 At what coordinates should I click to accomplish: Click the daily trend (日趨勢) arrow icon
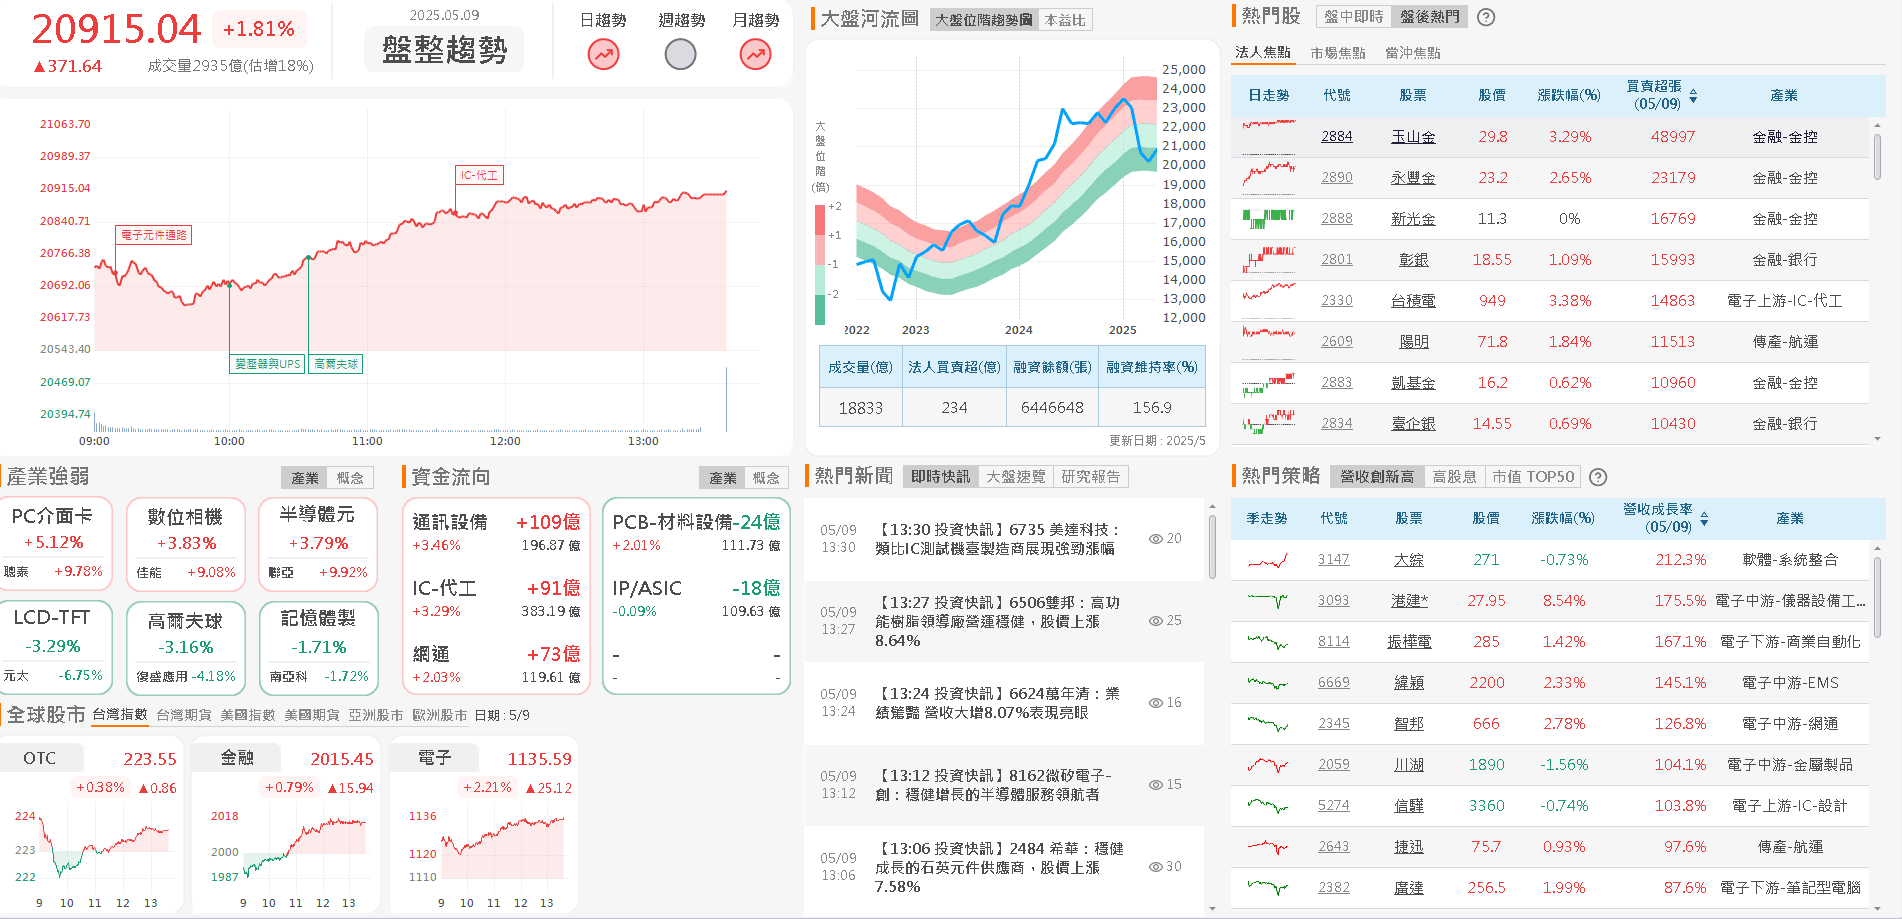(603, 54)
